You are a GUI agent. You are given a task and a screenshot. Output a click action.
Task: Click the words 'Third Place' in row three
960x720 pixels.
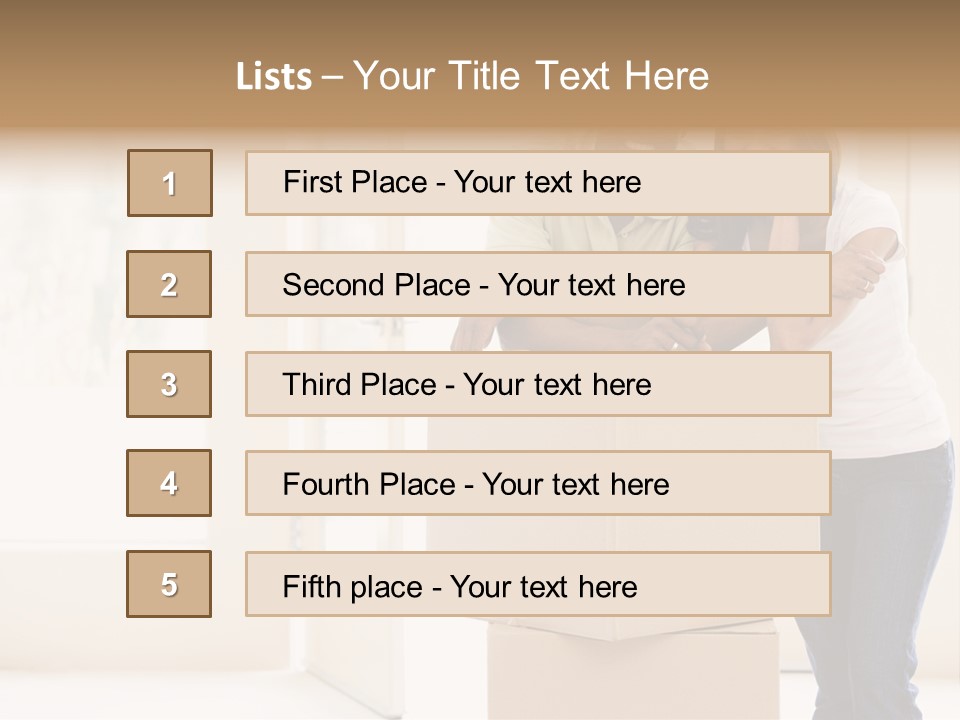coord(359,384)
